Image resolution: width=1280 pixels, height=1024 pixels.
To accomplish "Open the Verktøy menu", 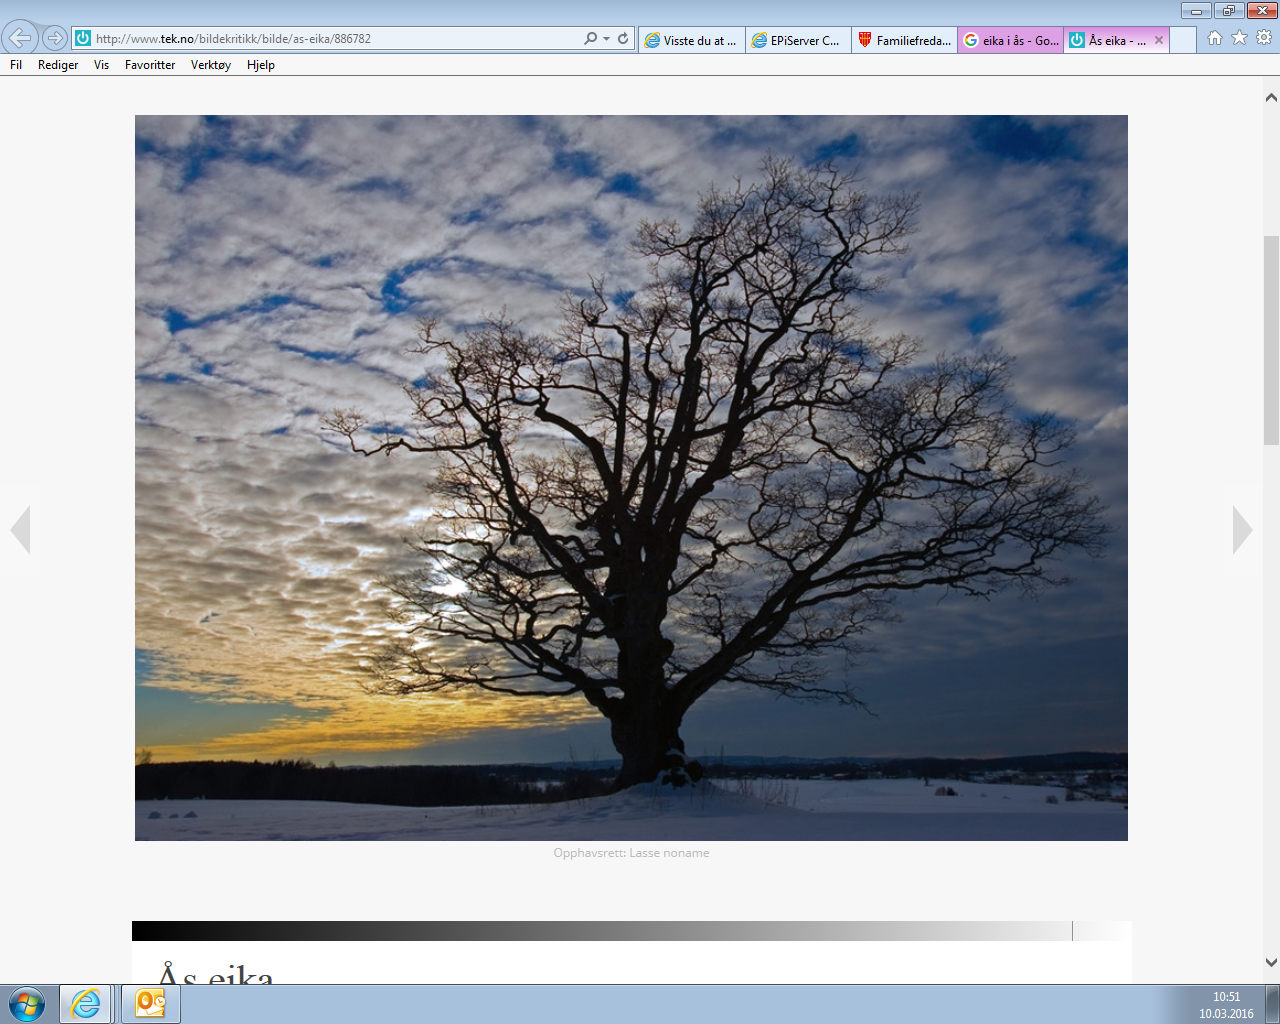I will click(x=211, y=65).
